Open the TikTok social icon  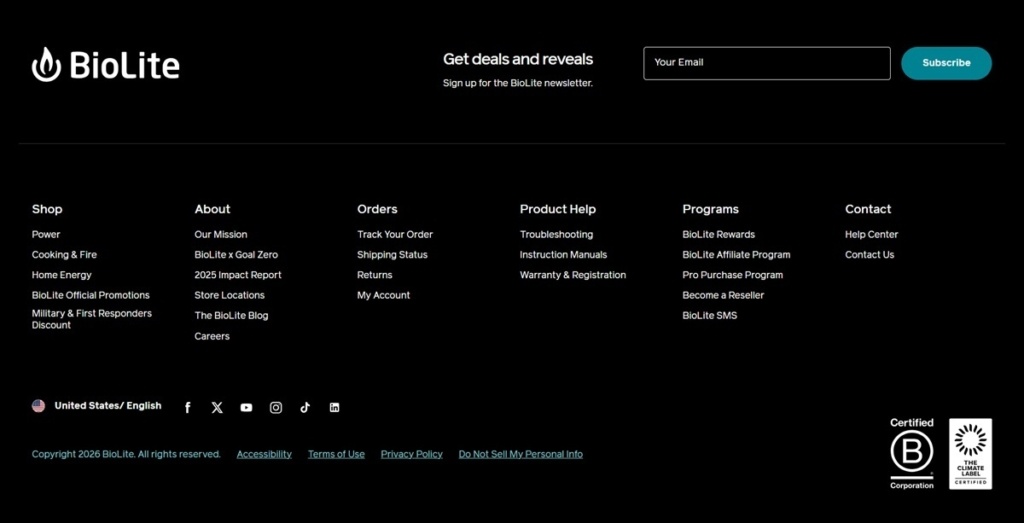tap(305, 407)
